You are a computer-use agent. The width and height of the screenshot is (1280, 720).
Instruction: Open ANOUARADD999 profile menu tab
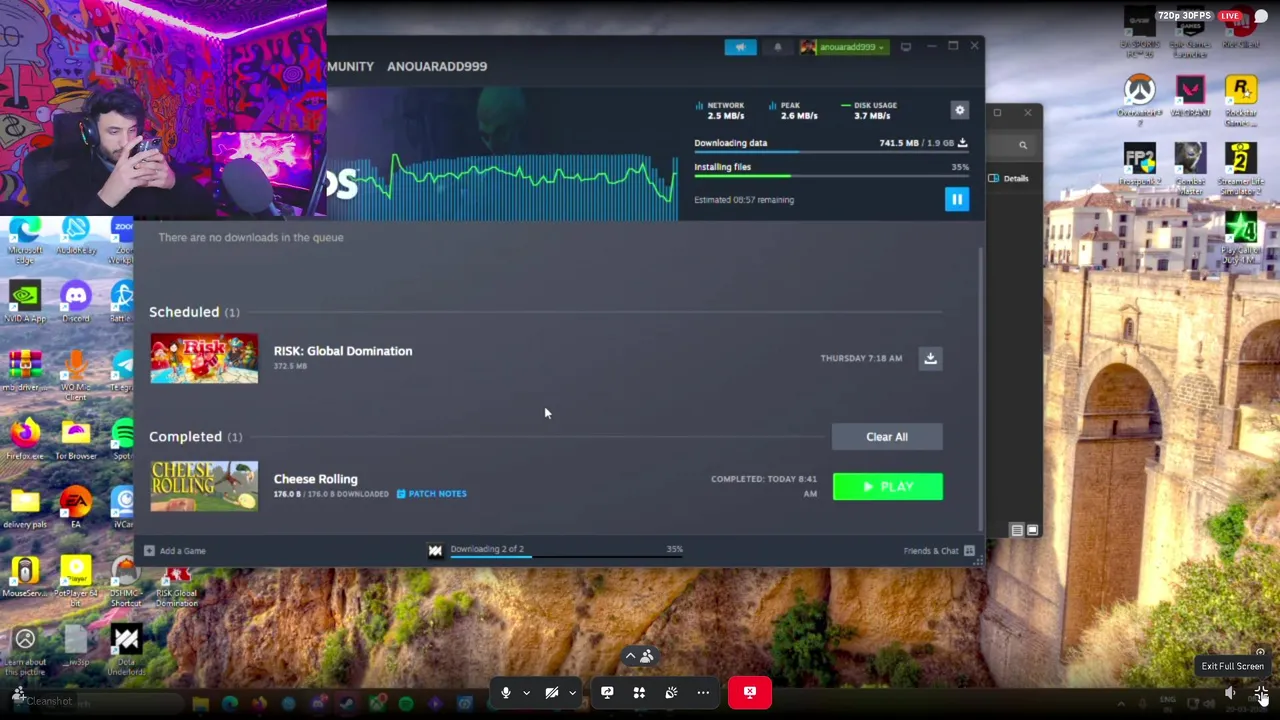(x=437, y=66)
